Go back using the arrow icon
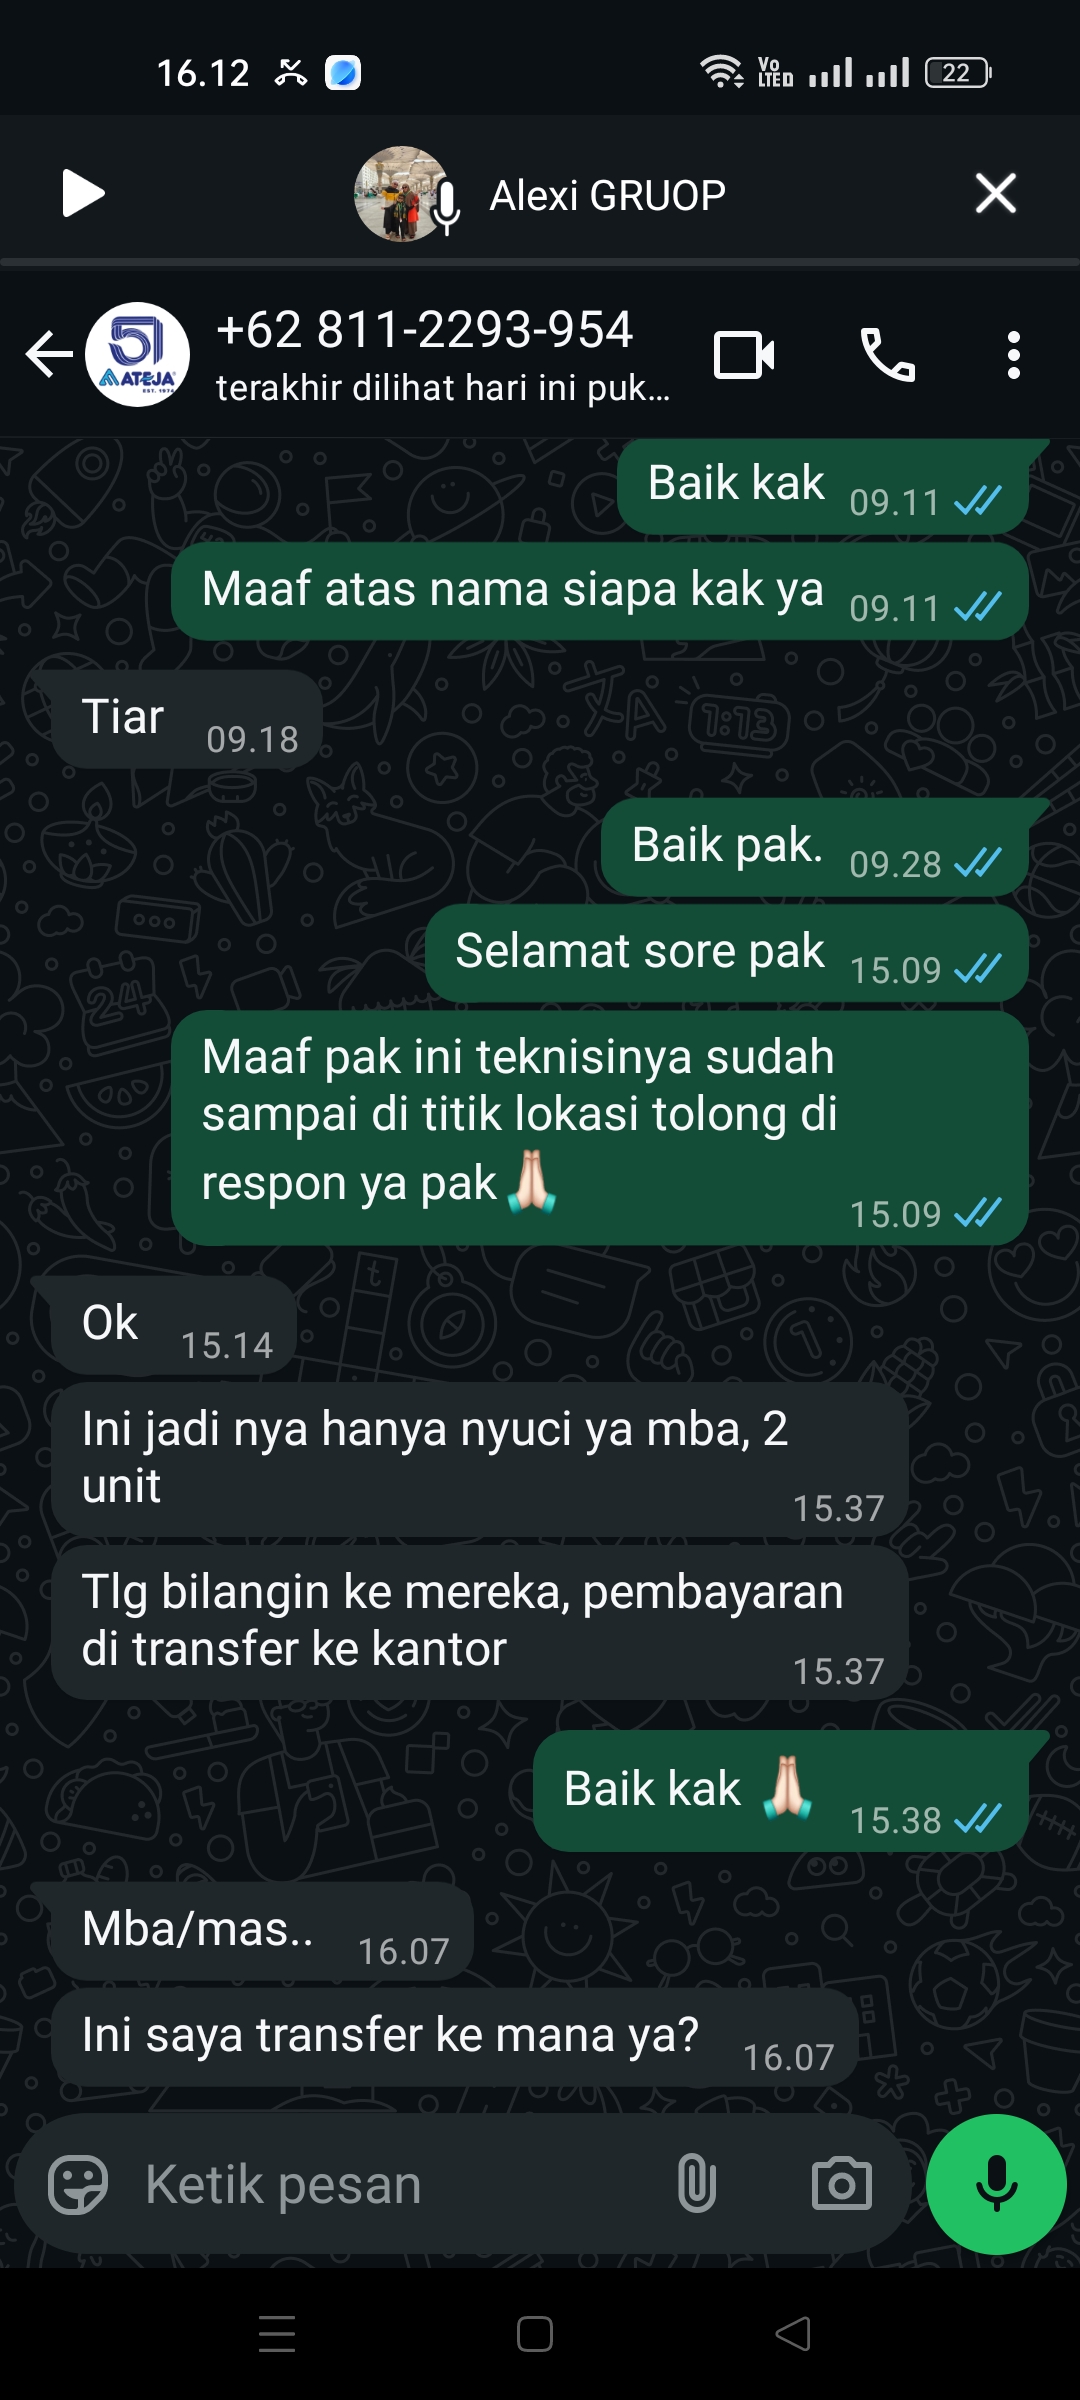The width and height of the screenshot is (1080, 2400). pyautogui.click(x=49, y=354)
